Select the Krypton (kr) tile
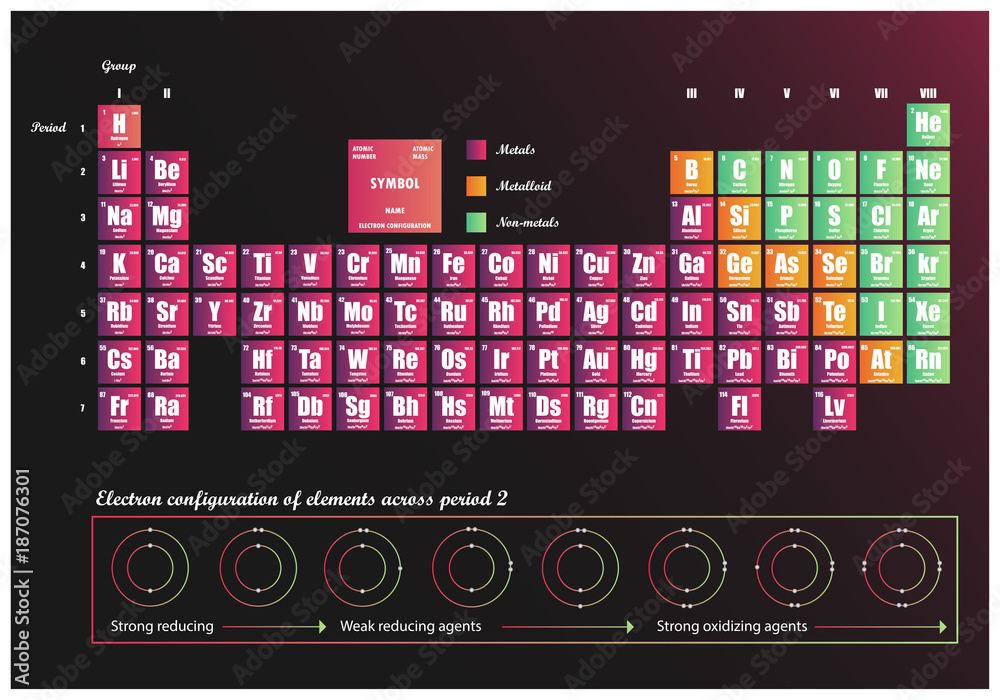This screenshot has height=700, width=1000. tap(928, 266)
